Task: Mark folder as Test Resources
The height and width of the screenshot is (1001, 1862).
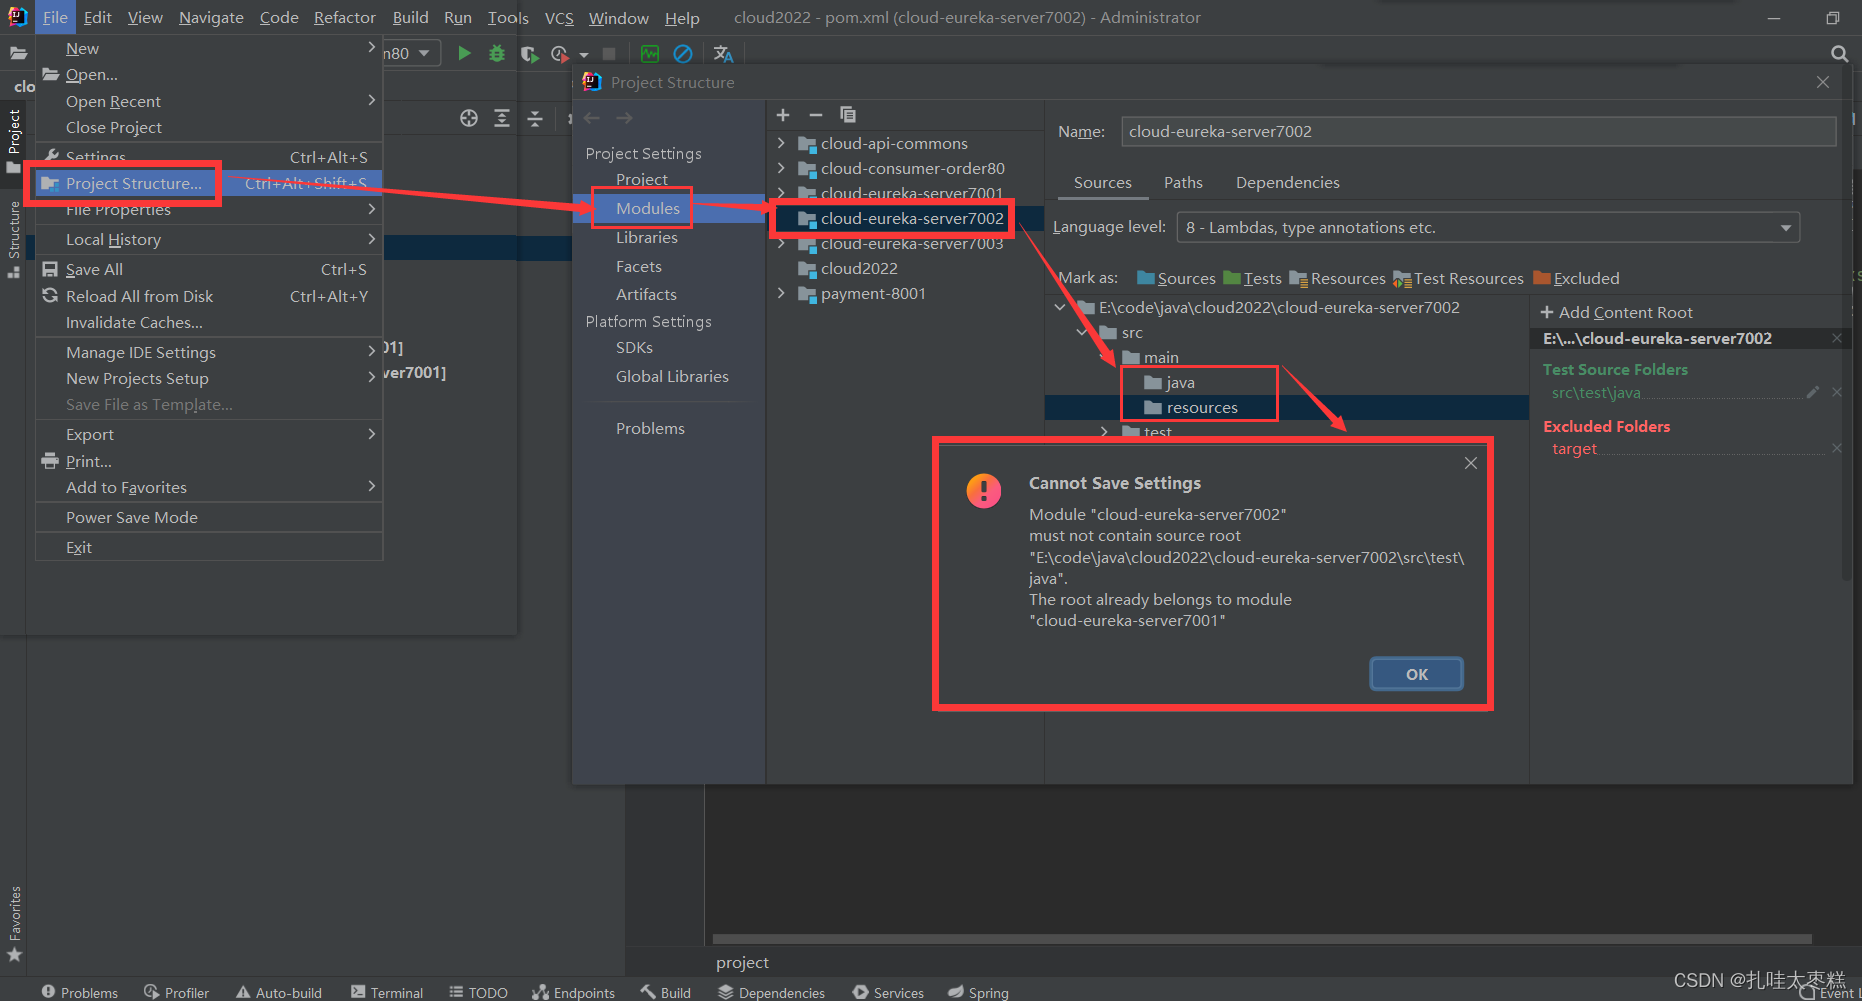Action: click(1458, 278)
